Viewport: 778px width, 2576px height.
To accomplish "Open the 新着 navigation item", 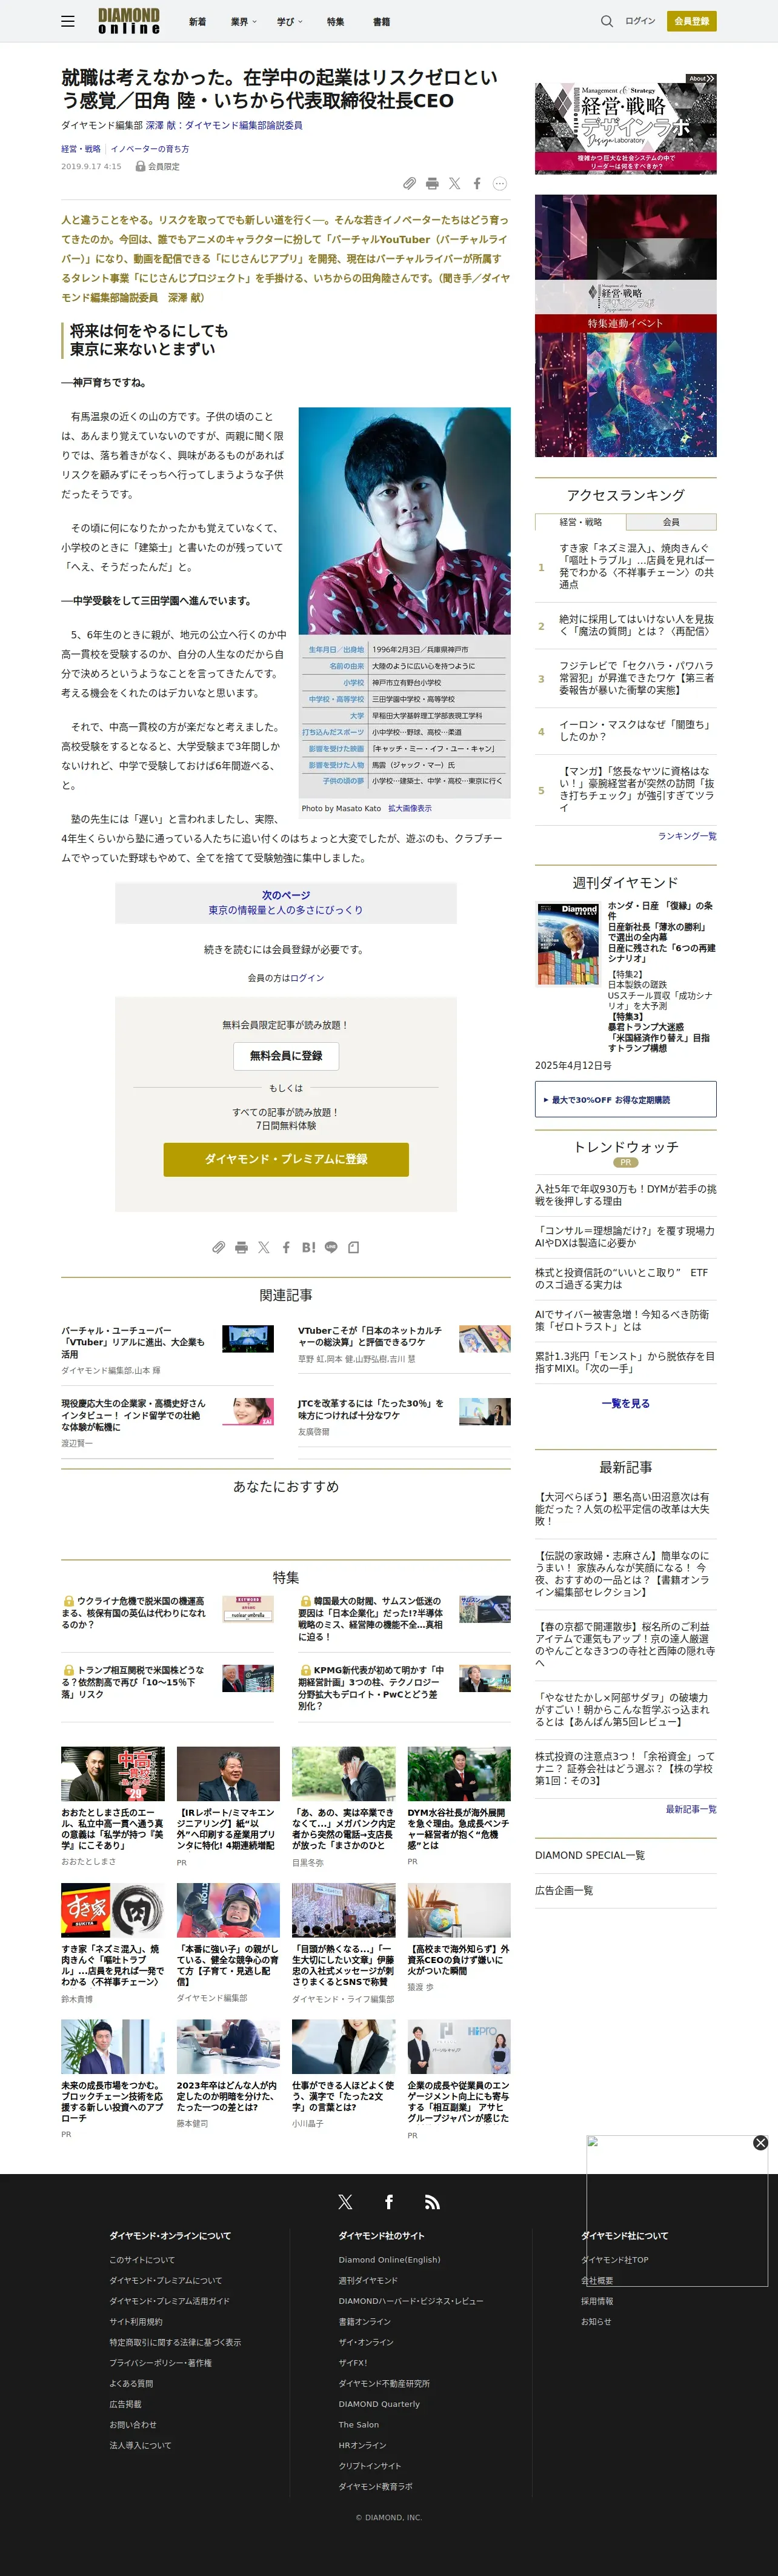I will point(197,21).
